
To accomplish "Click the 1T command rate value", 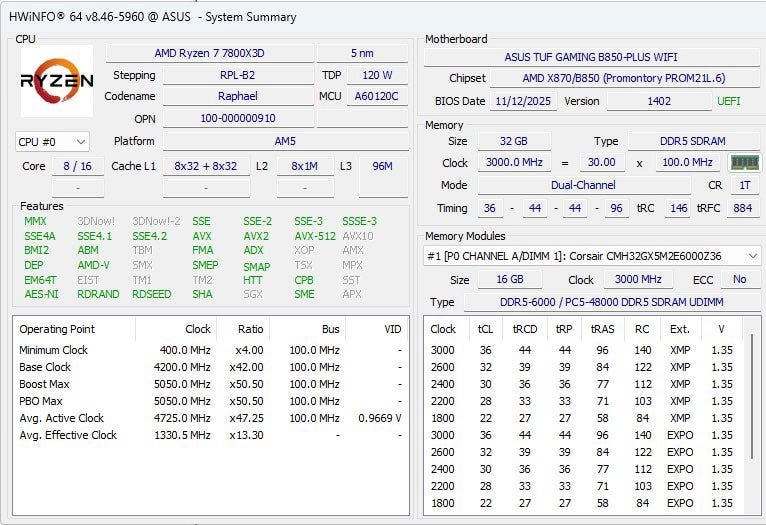I will tap(745, 186).
